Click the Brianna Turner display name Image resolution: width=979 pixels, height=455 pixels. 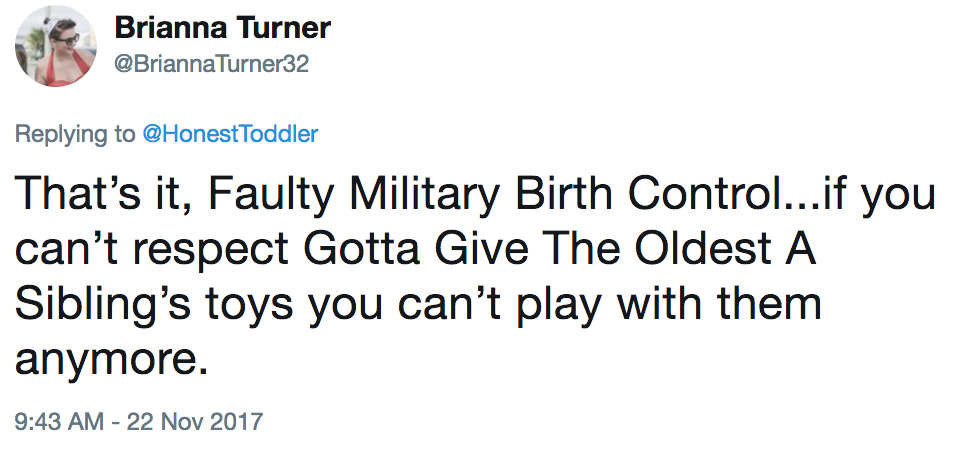coord(223,28)
